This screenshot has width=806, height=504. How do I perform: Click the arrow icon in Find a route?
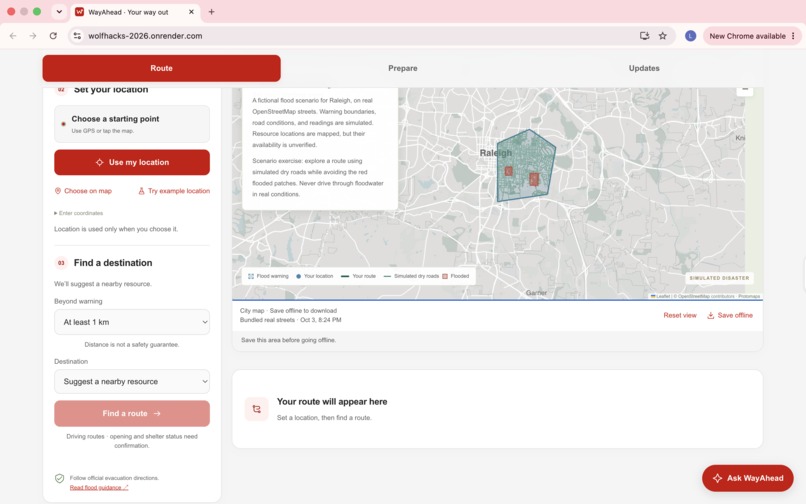click(x=157, y=413)
